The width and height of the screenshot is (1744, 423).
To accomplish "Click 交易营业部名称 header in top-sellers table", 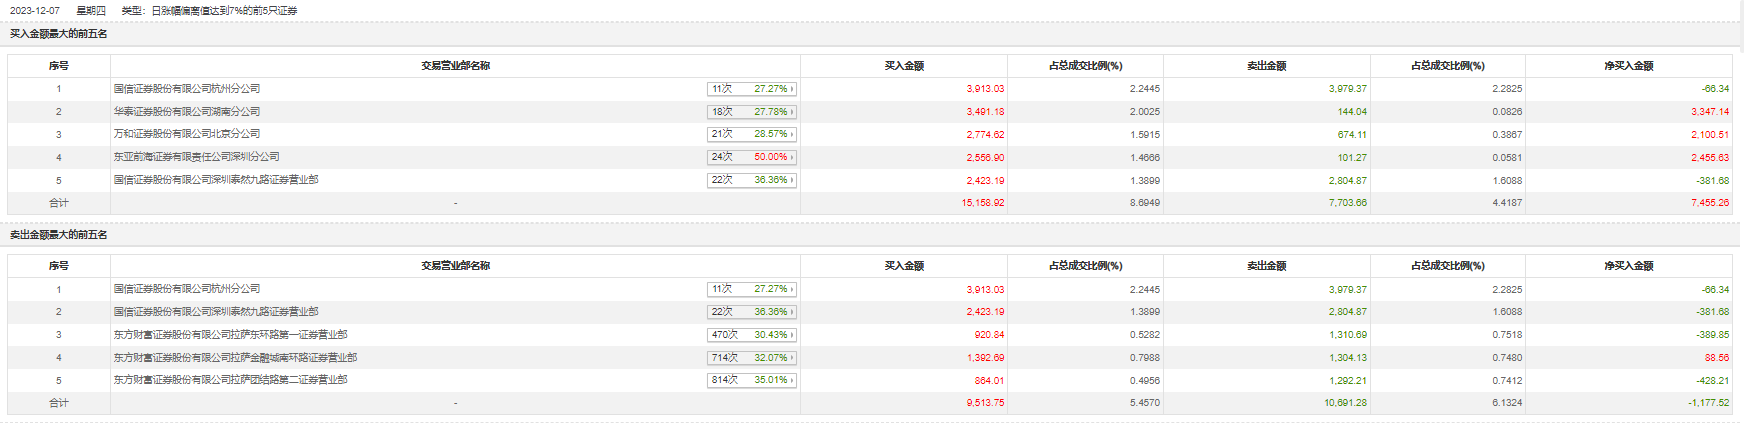I will [456, 266].
